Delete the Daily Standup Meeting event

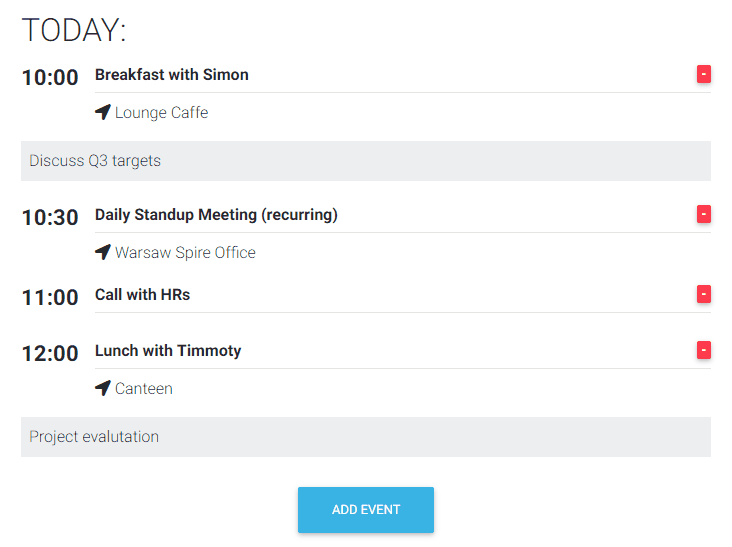(x=704, y=214)
